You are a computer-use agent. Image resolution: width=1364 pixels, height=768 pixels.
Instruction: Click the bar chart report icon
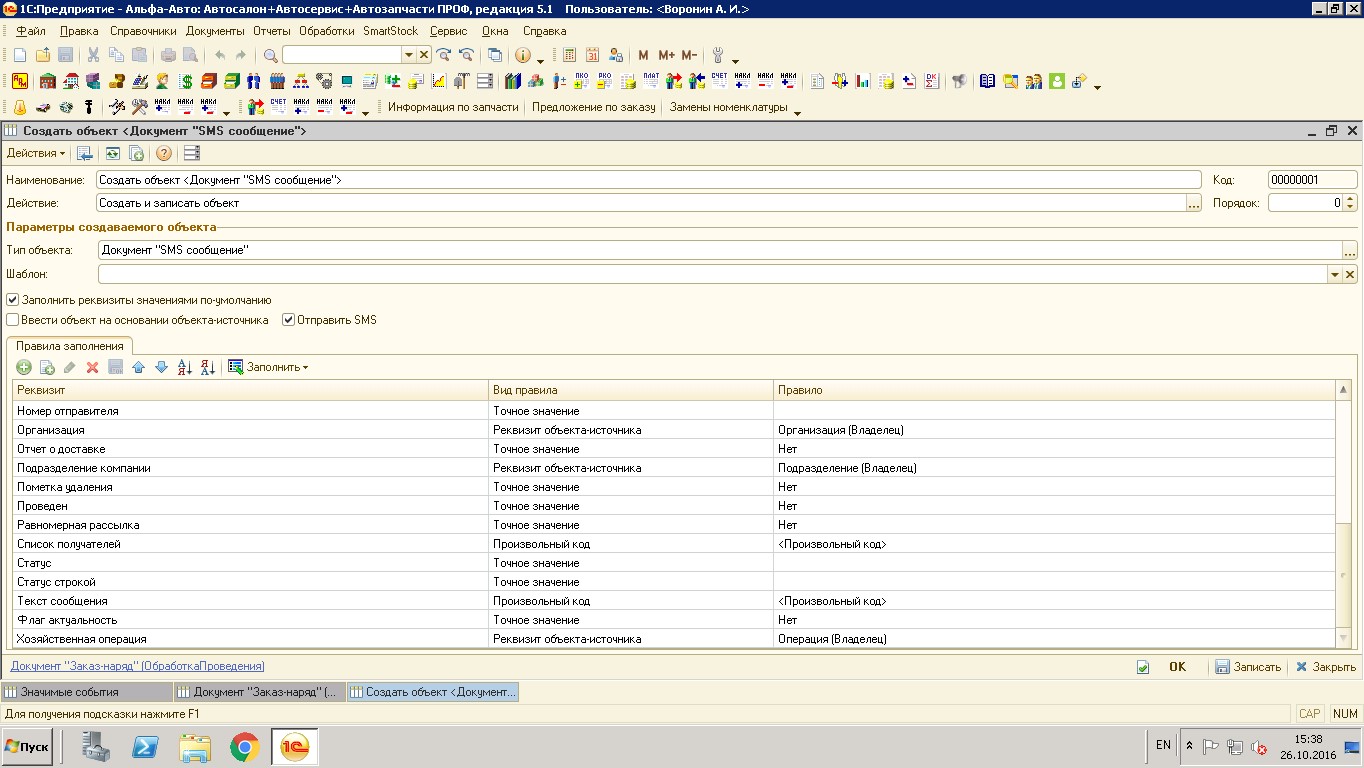(863, 81)
